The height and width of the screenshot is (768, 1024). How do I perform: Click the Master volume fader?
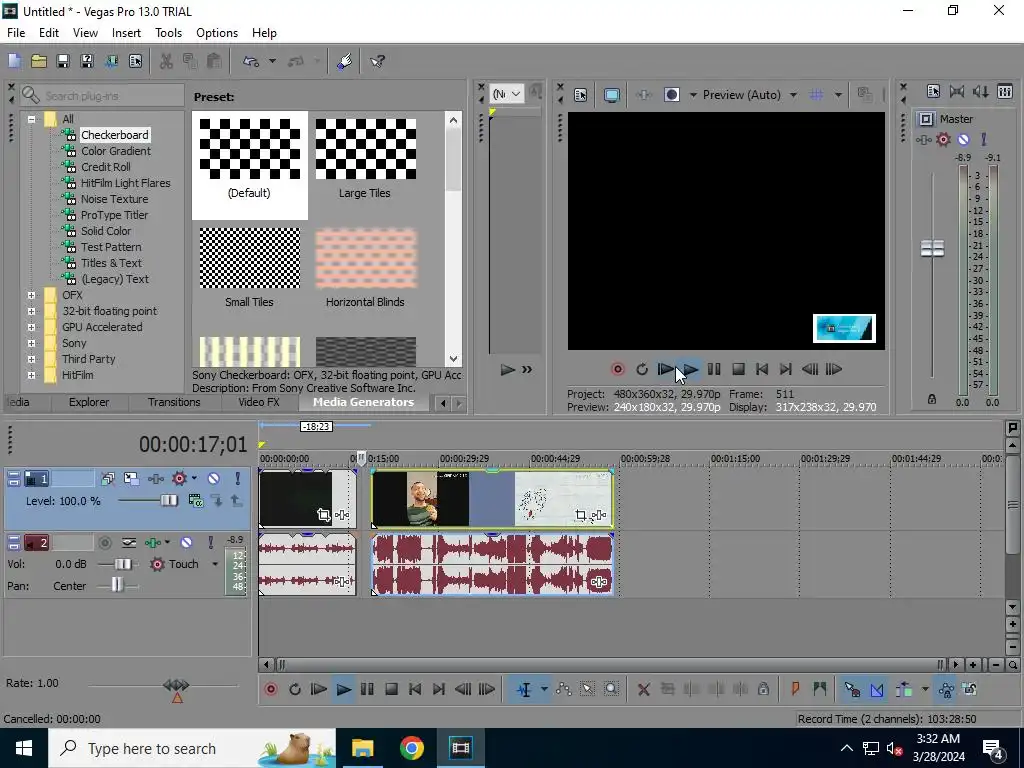pyautogui.click(x=932, y=249)
